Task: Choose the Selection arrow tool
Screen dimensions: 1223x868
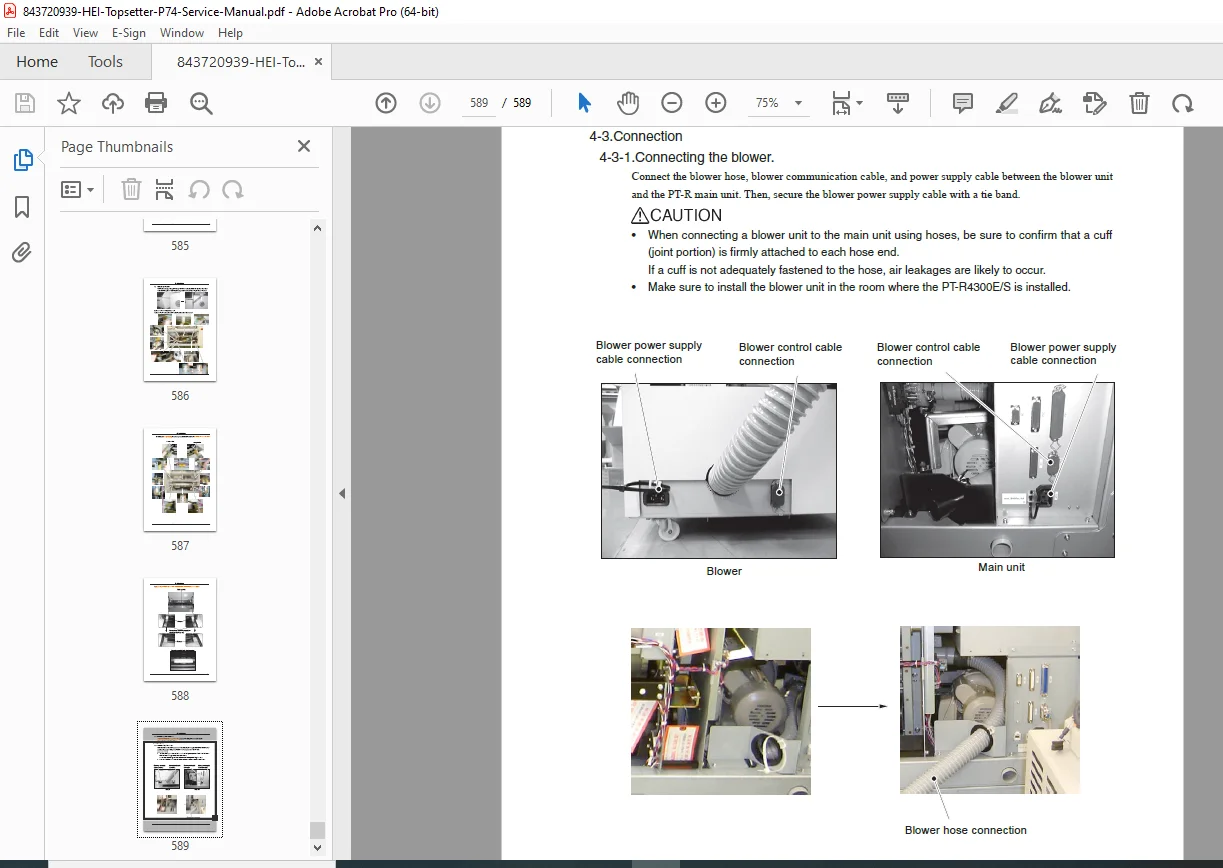Action: 585,103
